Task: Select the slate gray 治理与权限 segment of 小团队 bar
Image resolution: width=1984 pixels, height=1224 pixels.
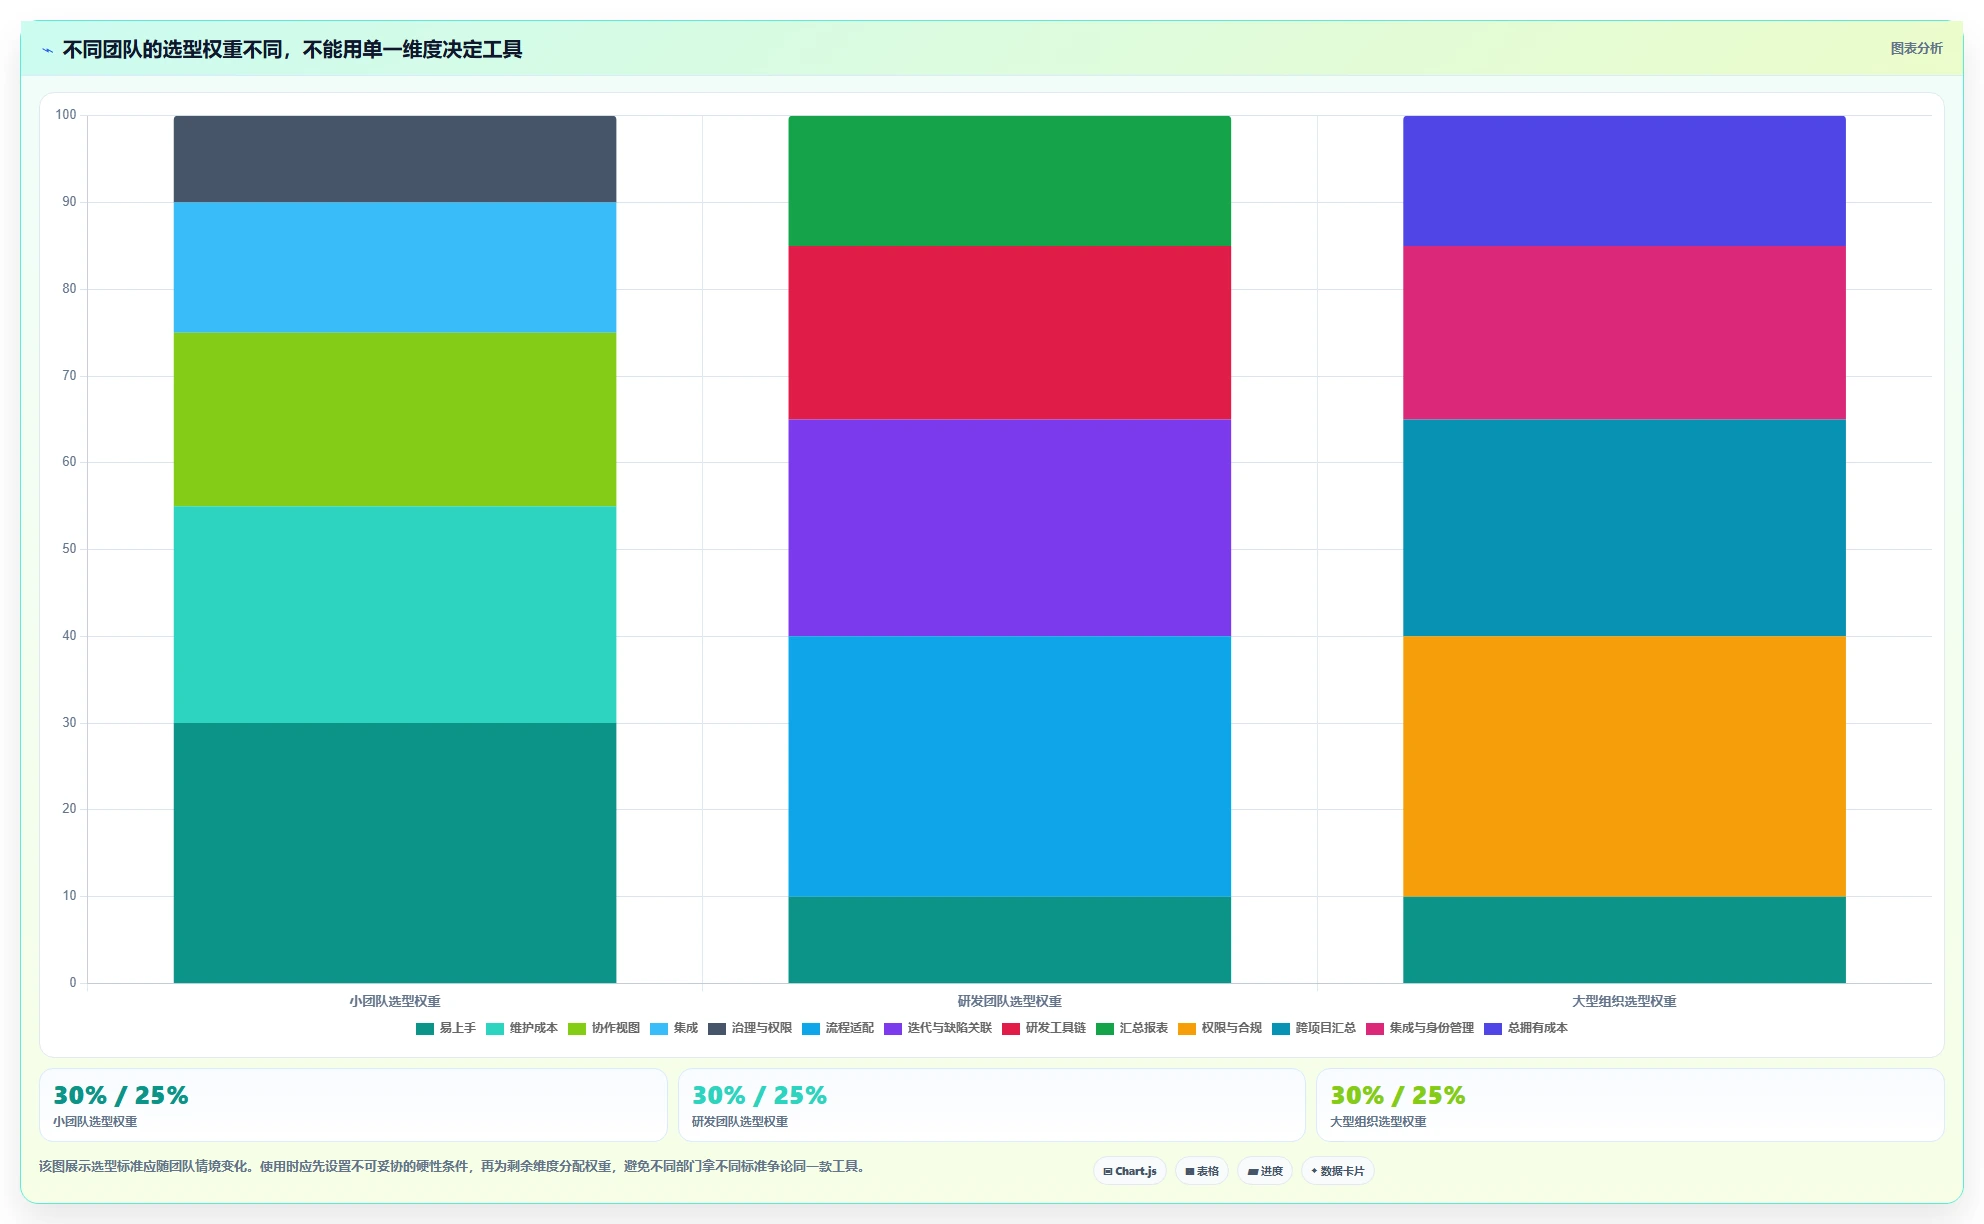Action: click(395, 159)
